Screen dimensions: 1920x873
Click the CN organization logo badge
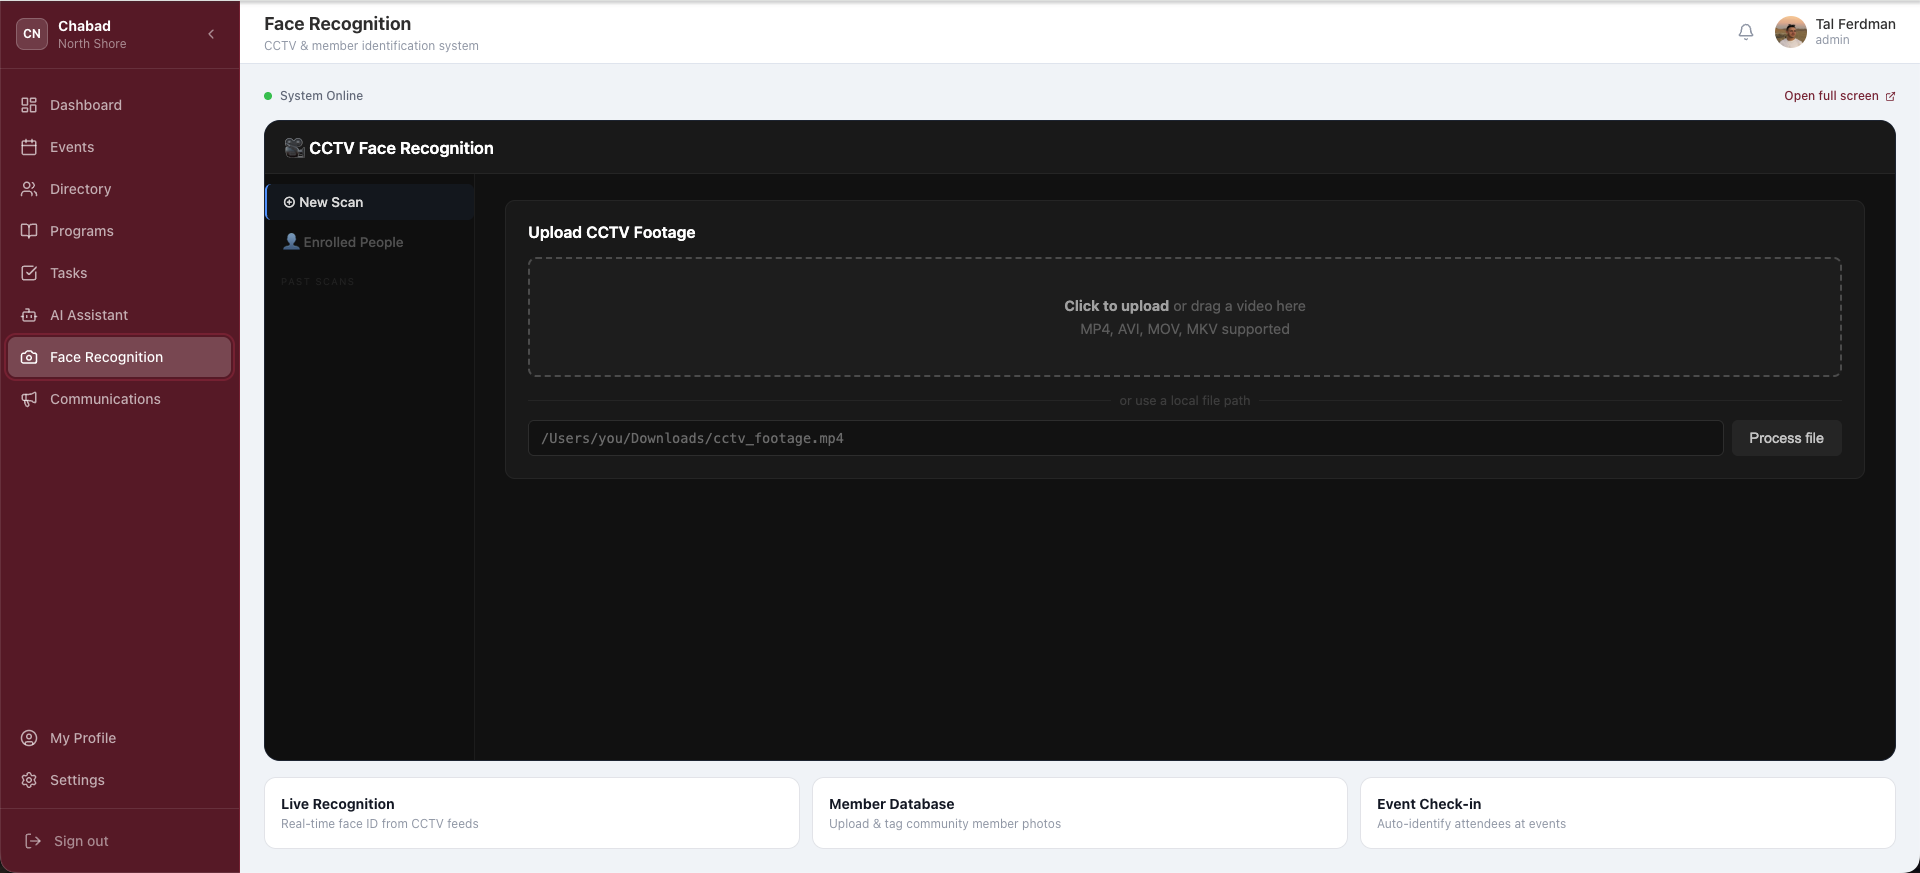pos(32,33)
